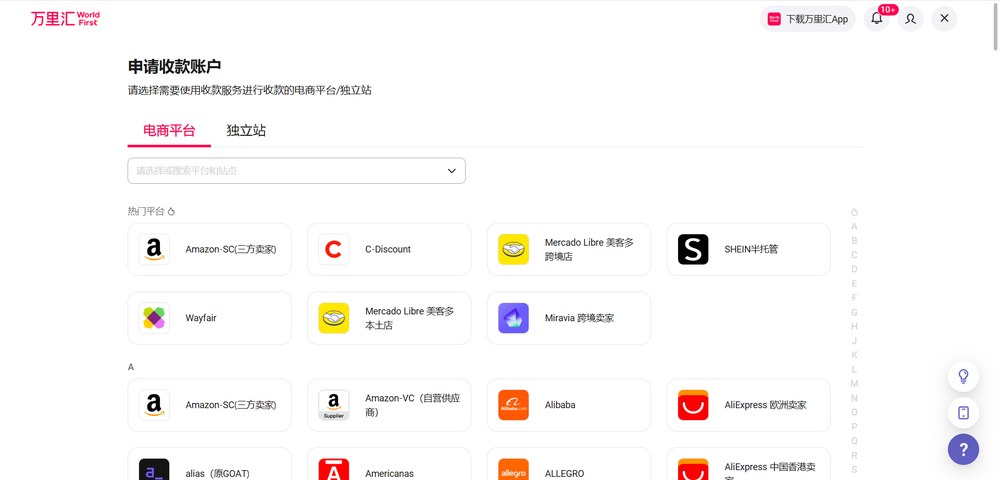Viewport: 1000px width, 480px height.
Task: Click the Wayfair card text
Action: tap(201, 318)
